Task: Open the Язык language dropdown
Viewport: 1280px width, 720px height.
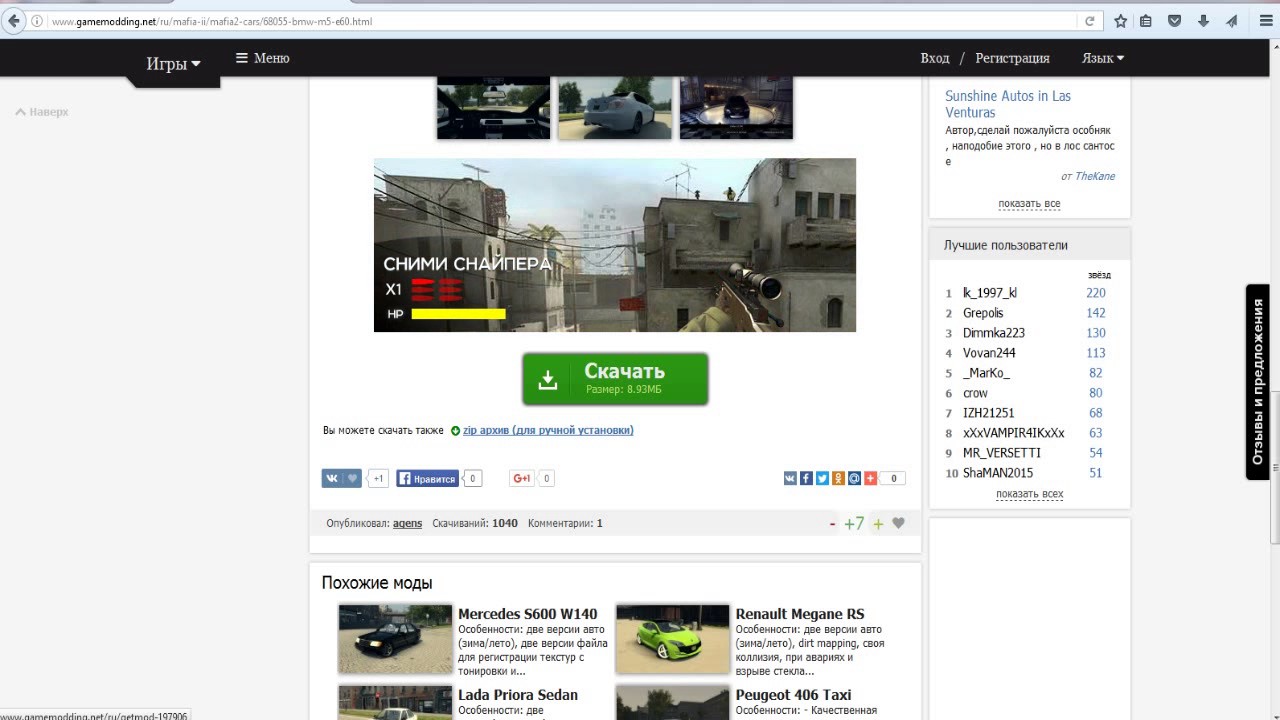Action: (1103, 58)
